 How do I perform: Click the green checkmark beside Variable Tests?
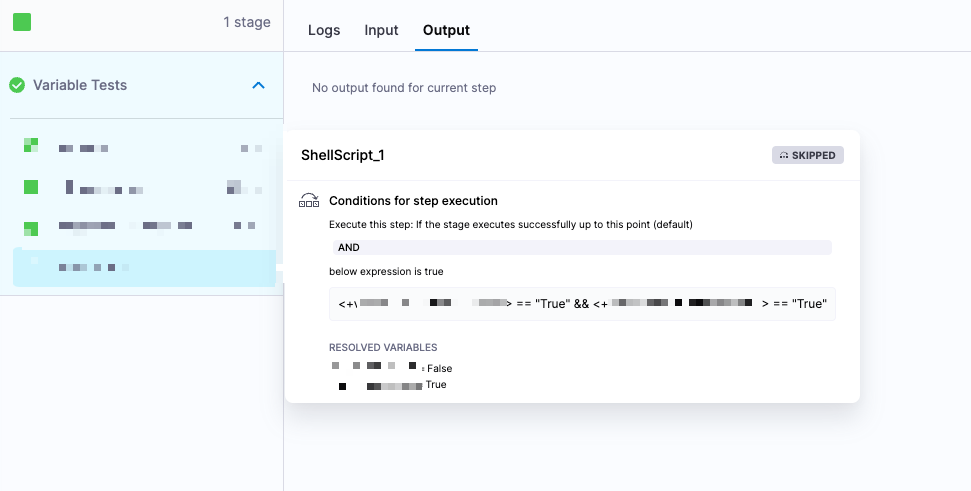tap(17, 85)
